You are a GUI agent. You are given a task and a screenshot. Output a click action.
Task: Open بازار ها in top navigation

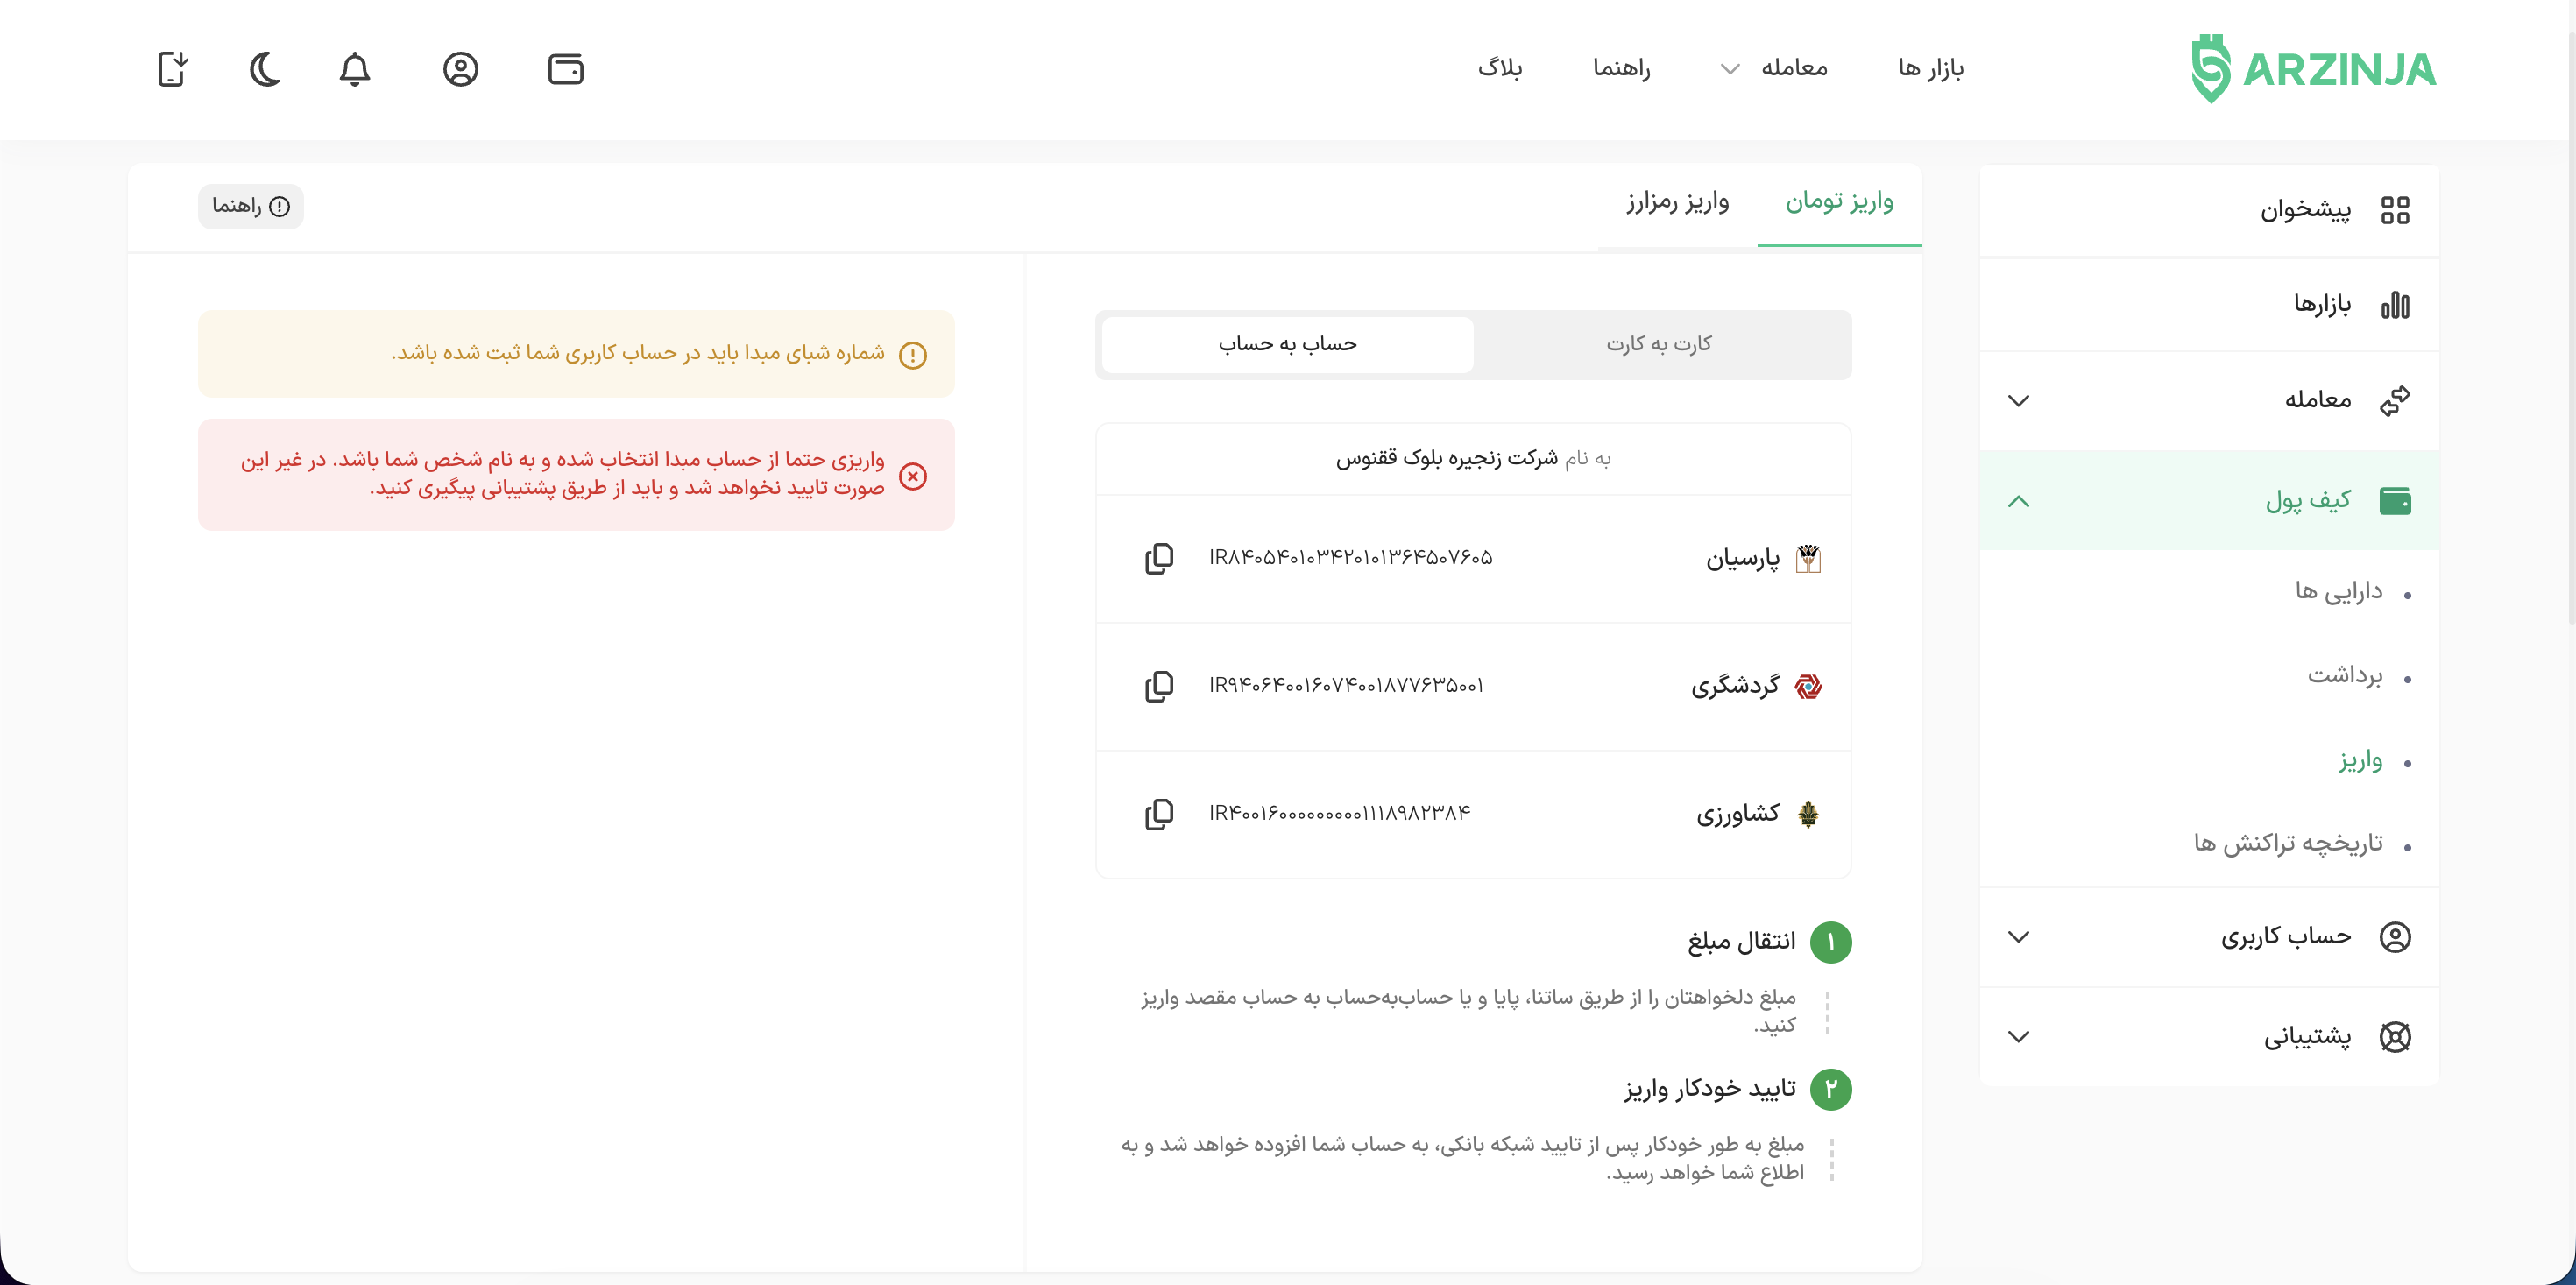(x=1931, y=68)
